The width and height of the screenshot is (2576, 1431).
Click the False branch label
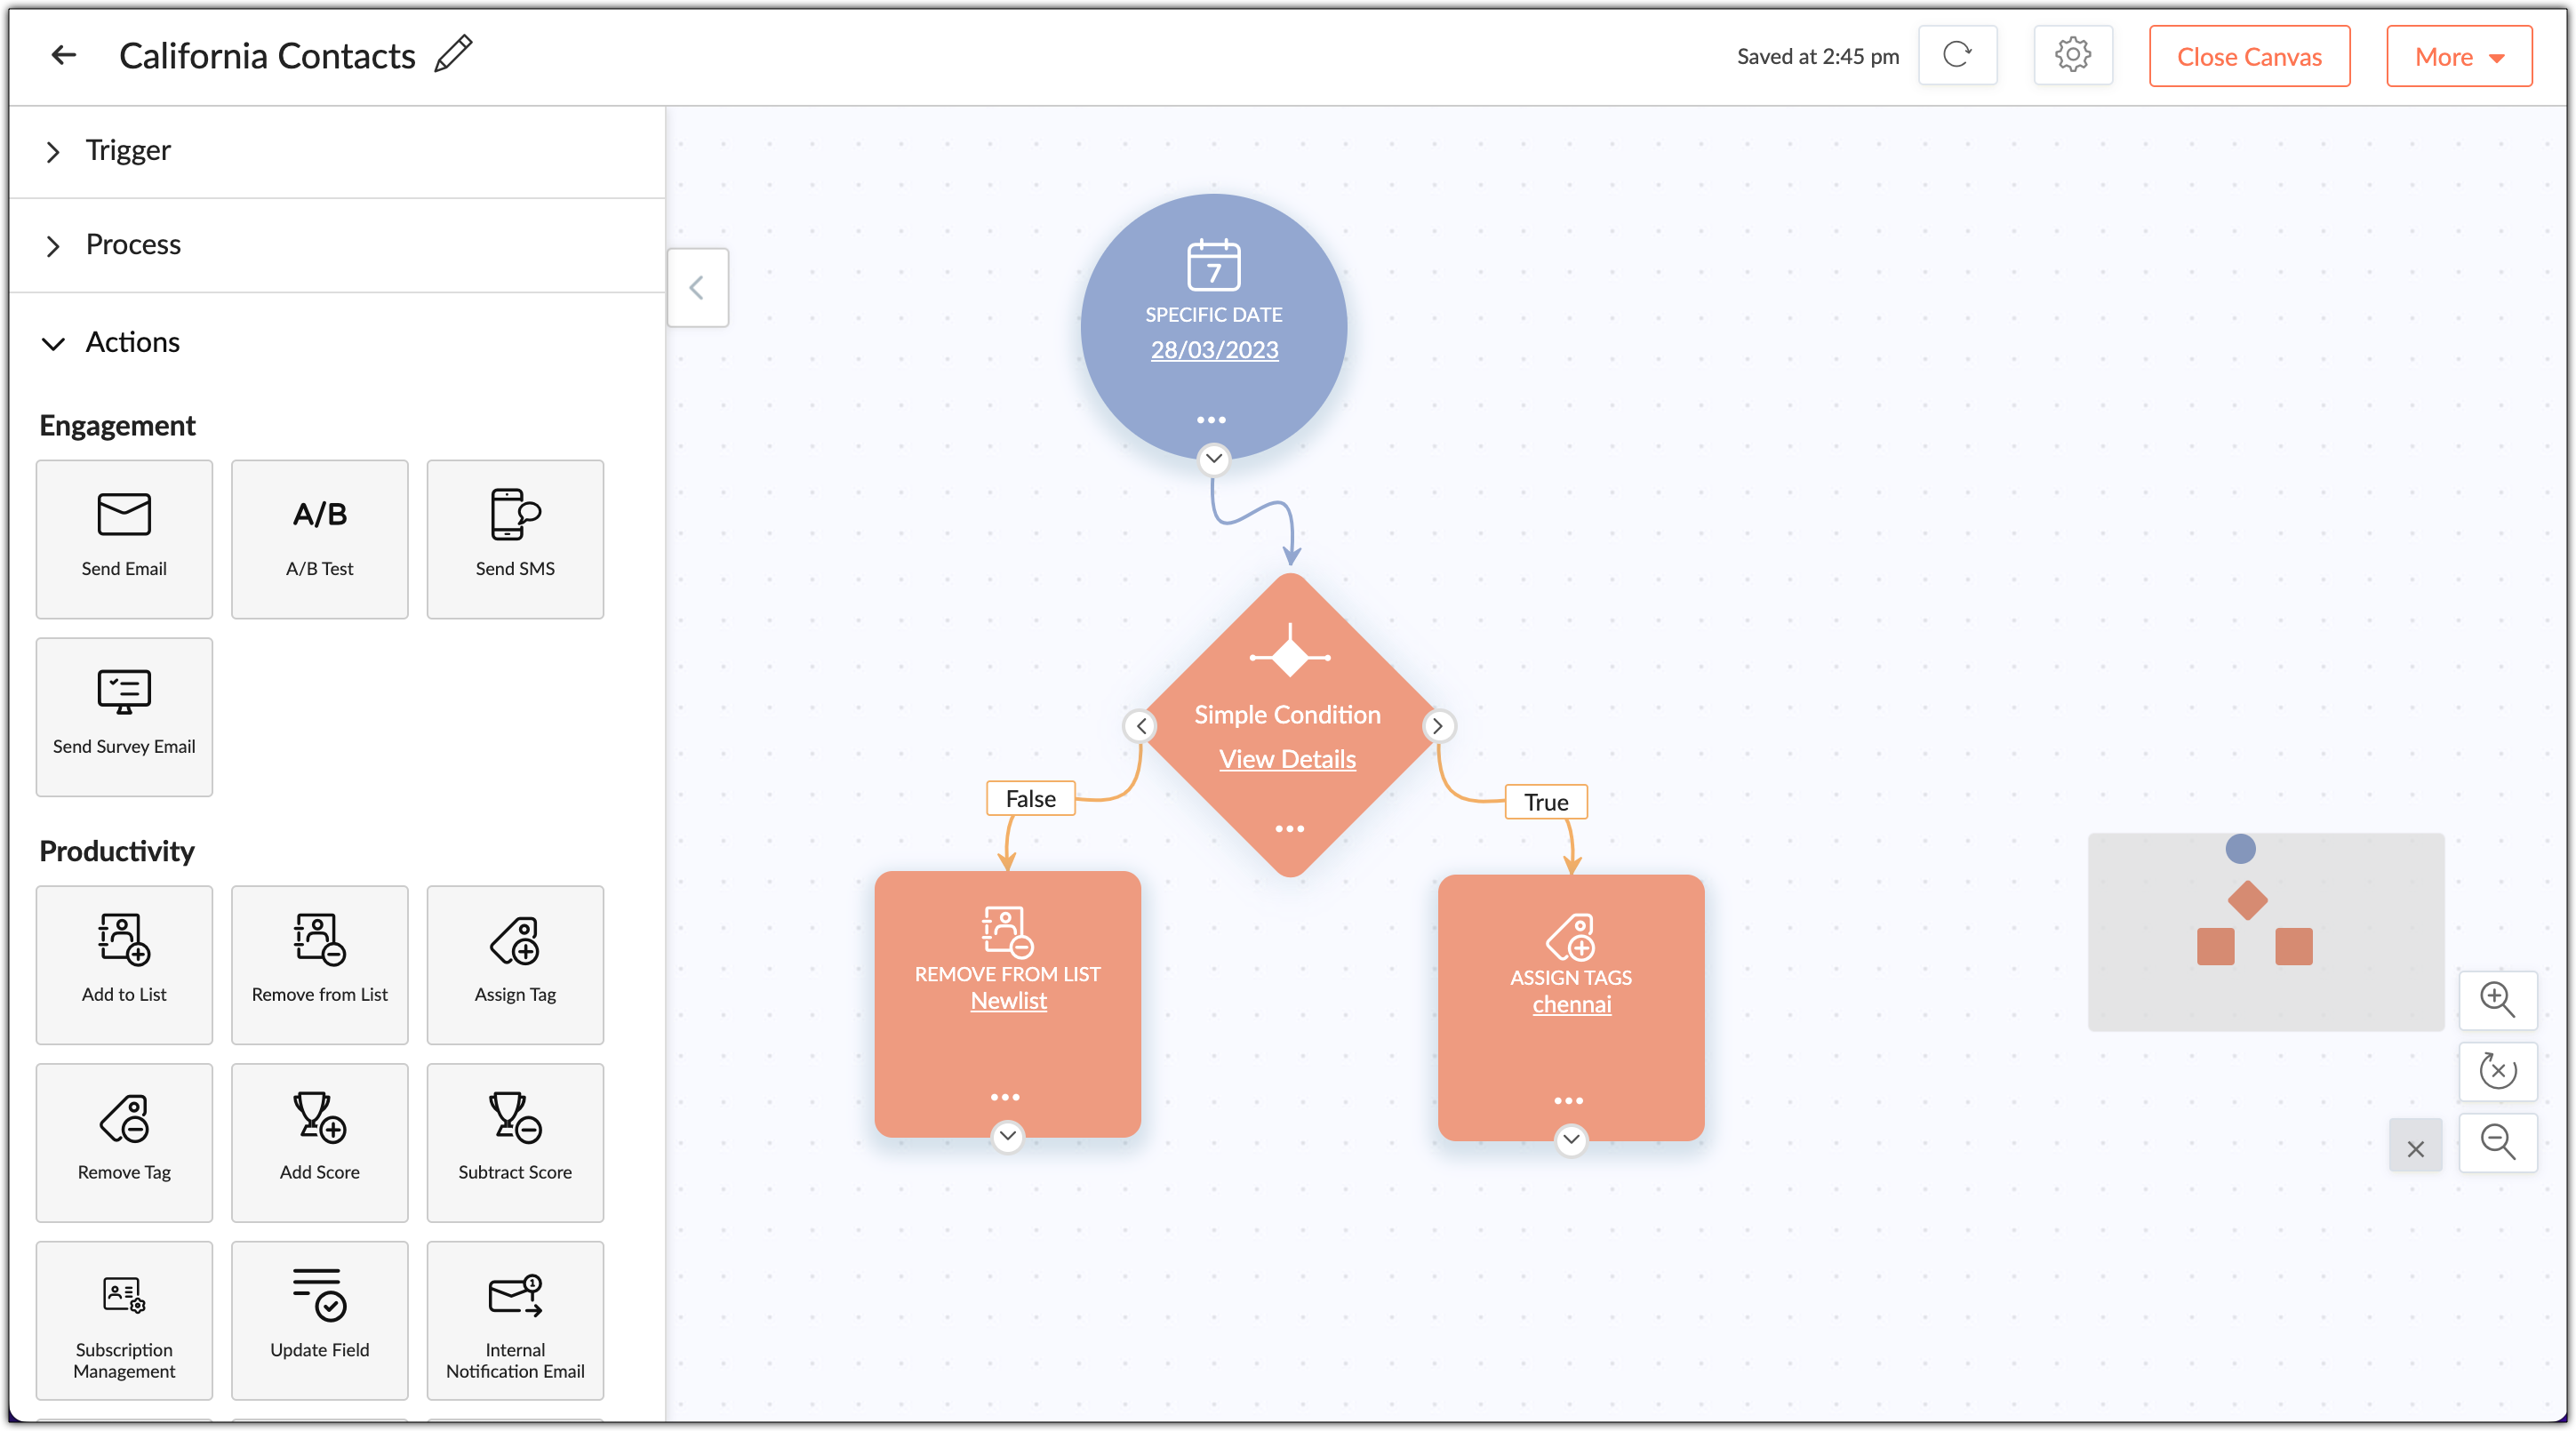pos(1030,799)
